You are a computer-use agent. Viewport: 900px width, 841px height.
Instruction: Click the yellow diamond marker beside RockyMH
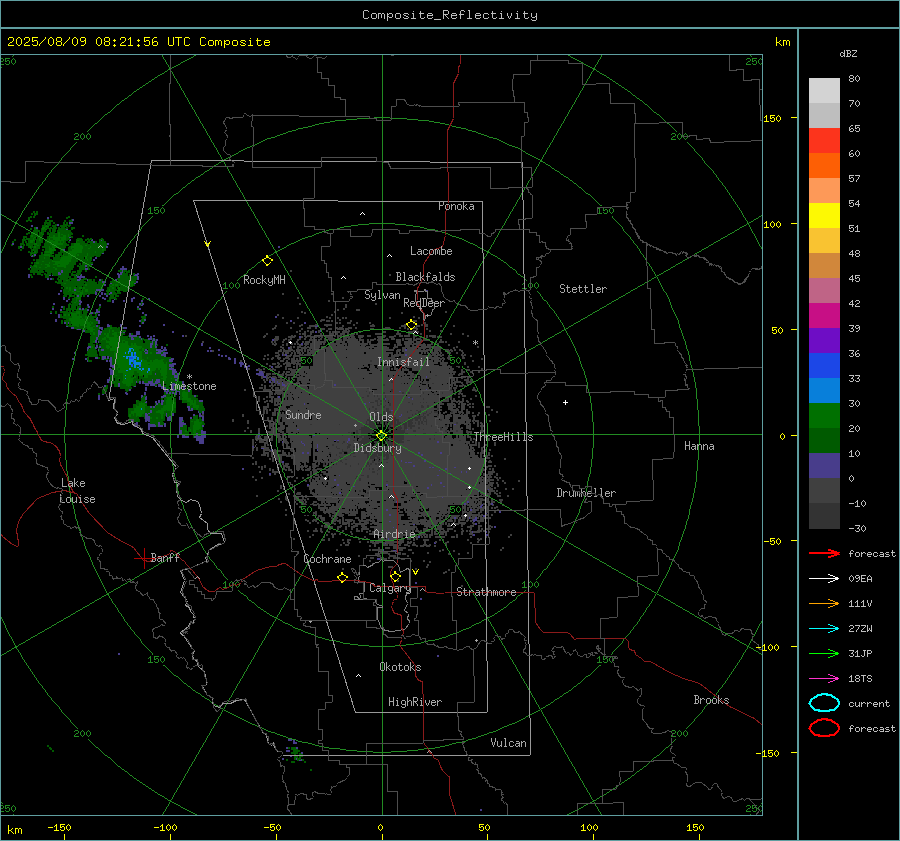(267, 261)
